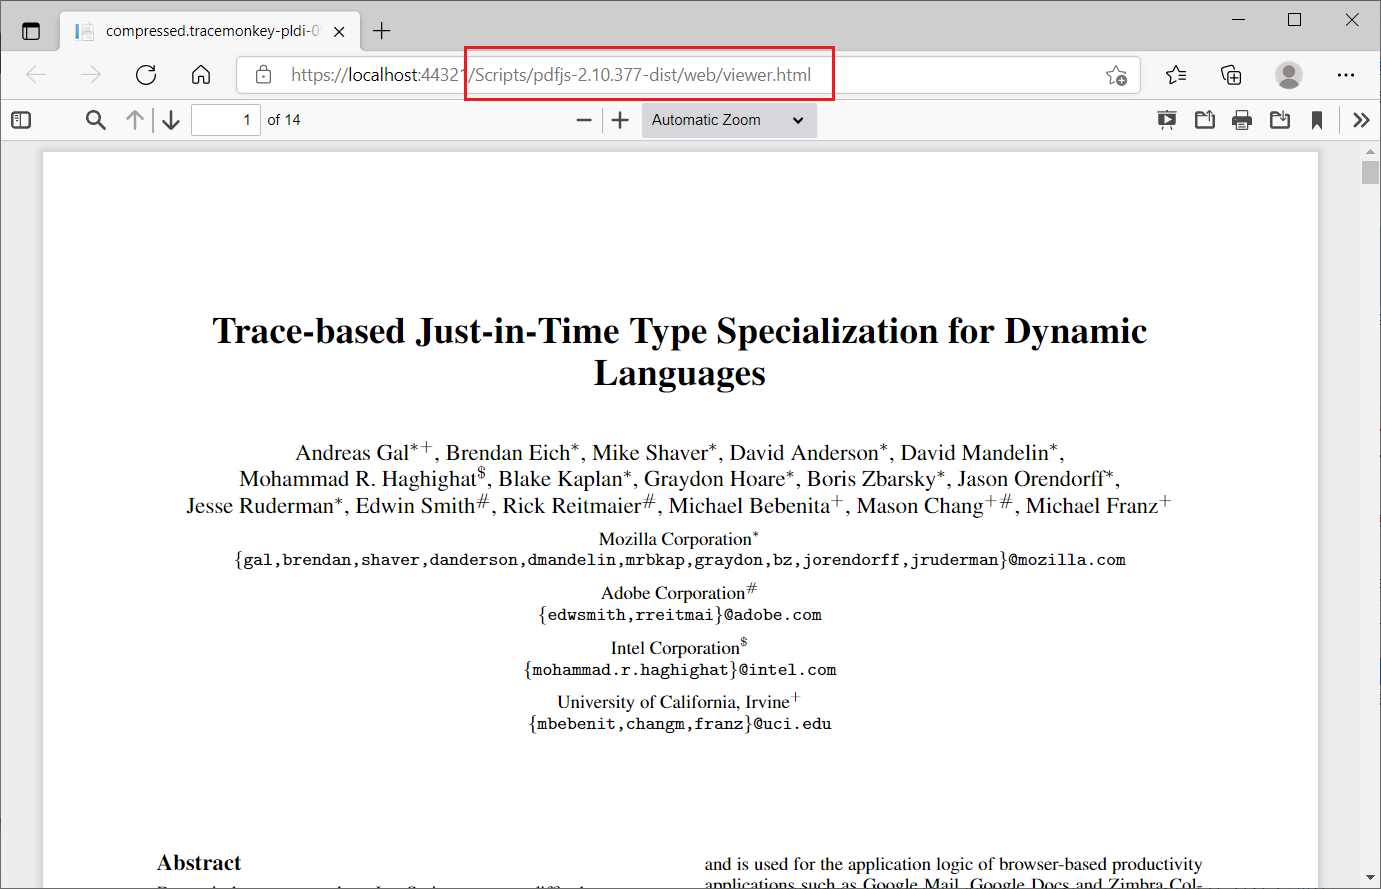Print the current PDF document
Viewport: 1381px width, 889px height.
click(x=1242, y=119)
